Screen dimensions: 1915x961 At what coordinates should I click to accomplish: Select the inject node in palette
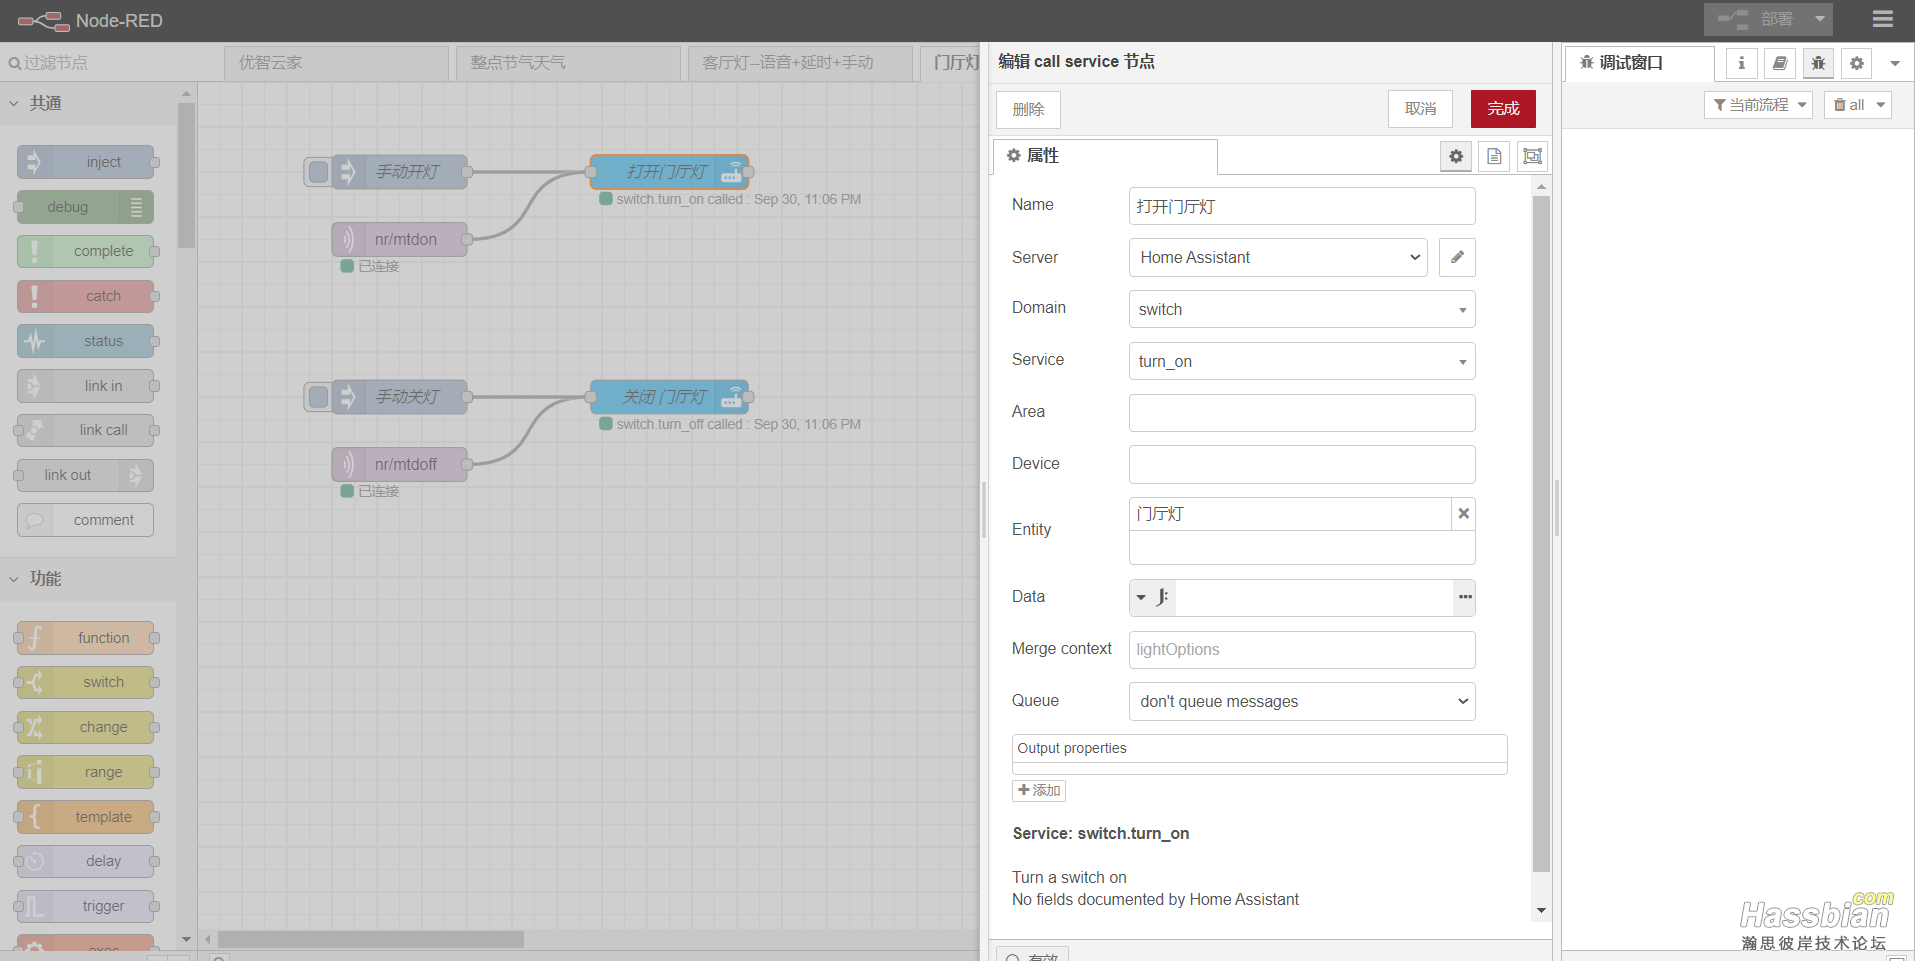86,162
